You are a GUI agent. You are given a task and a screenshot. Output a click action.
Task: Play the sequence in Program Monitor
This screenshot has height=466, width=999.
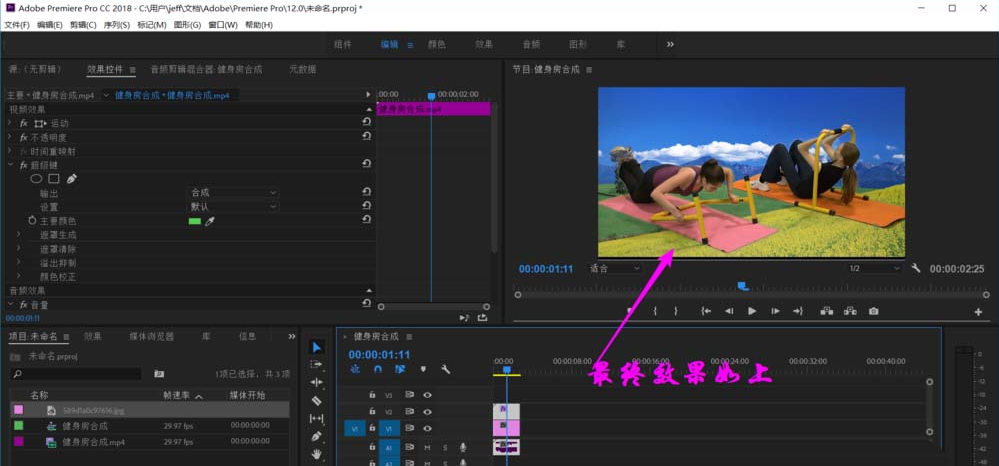coord(752,311)
